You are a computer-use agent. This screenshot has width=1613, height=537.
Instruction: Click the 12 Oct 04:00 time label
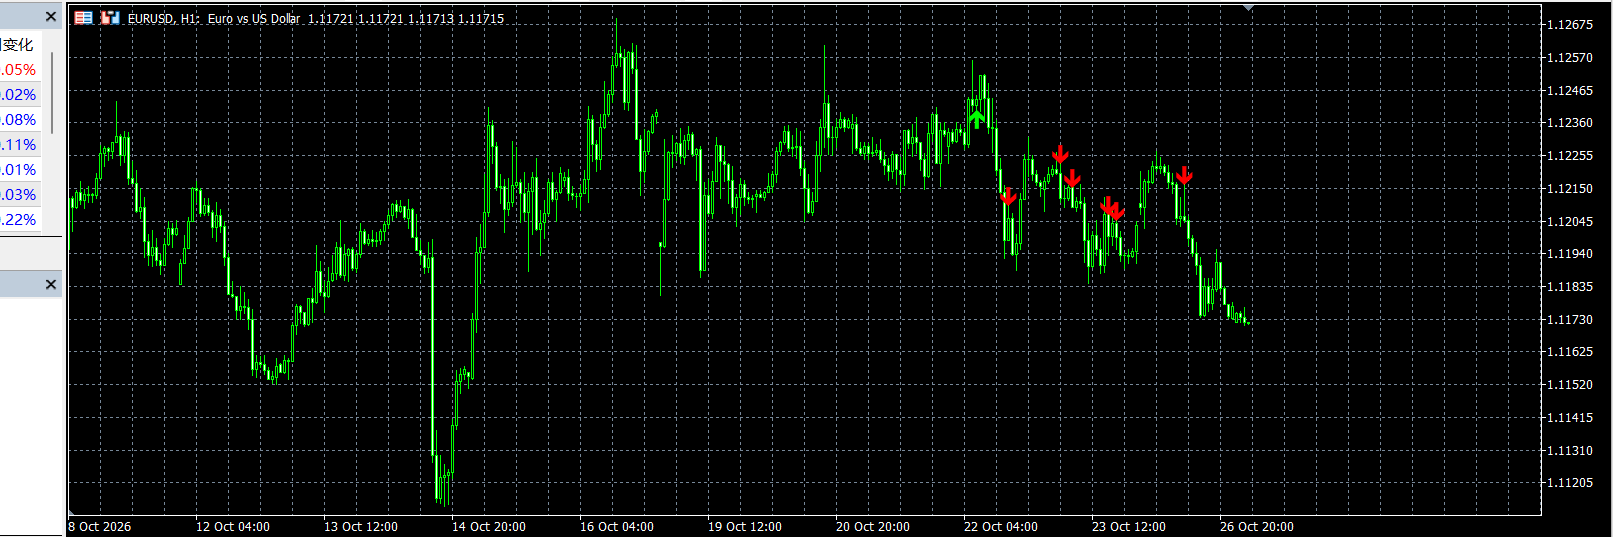[233, 527]
